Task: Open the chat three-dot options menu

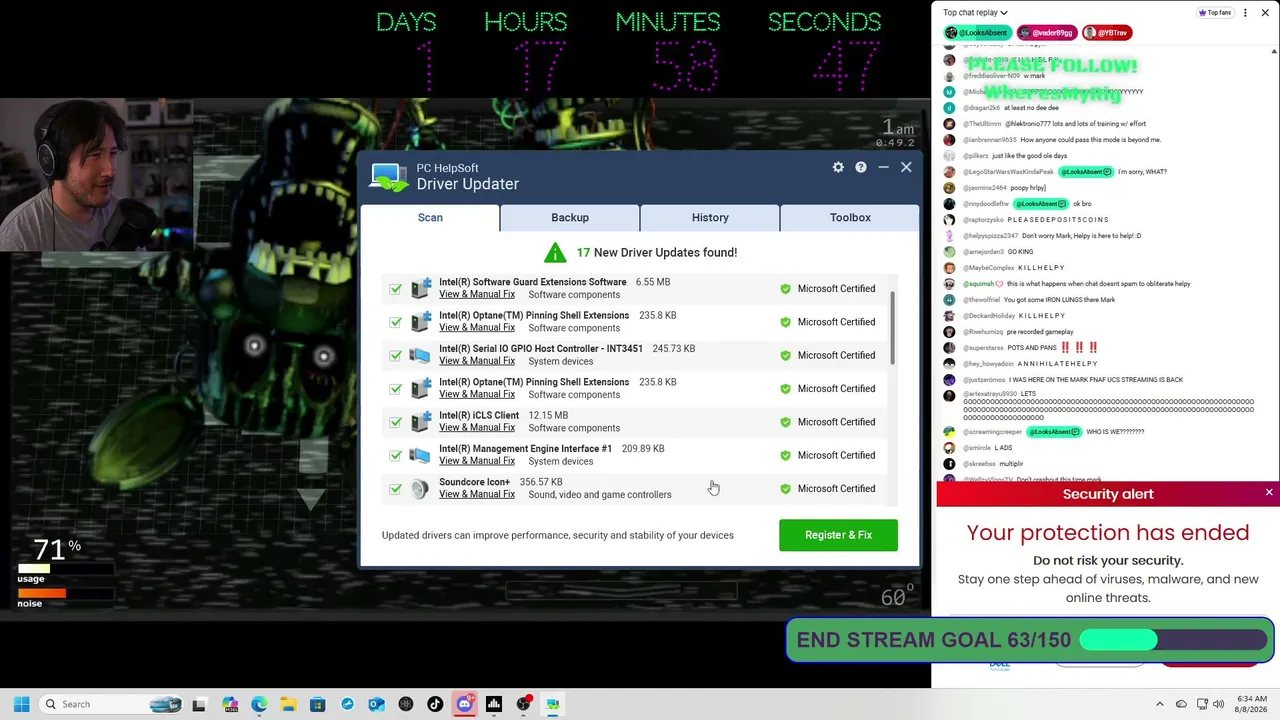Action: (1245, 13)
